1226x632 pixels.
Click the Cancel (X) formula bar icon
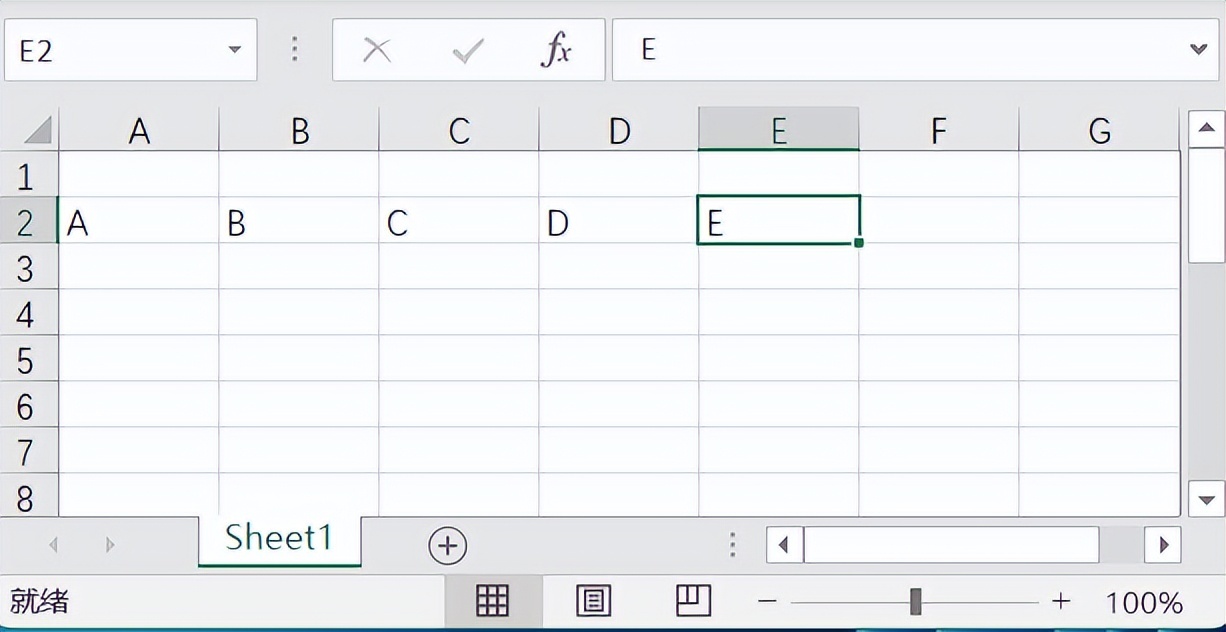tap(377, 50)
